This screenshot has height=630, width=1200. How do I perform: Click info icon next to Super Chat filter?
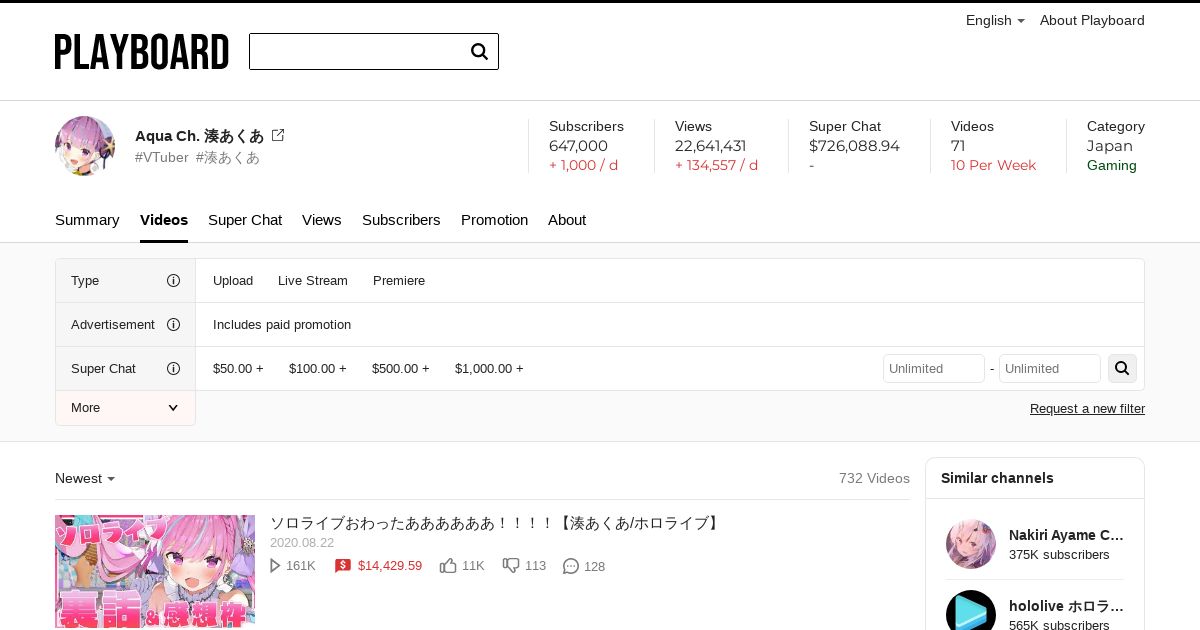coord(173,369)
